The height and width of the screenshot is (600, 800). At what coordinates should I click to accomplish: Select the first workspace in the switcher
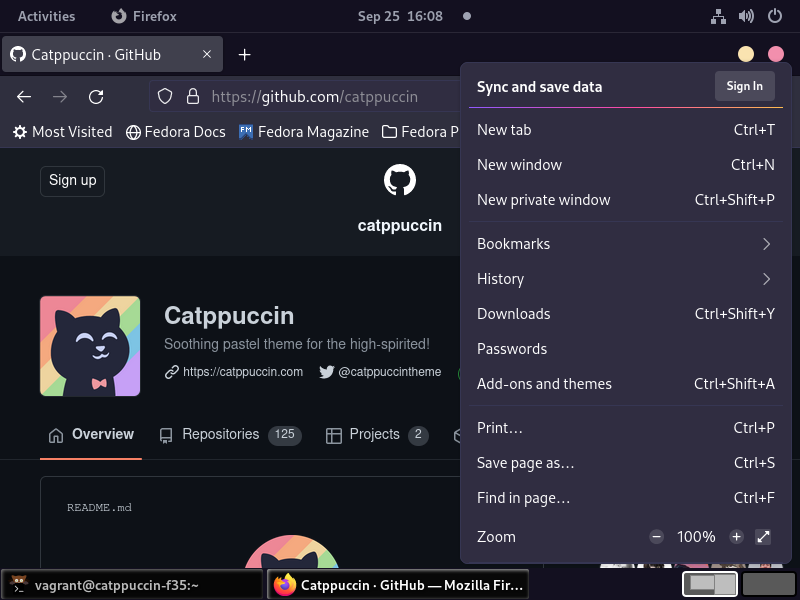point(710,585)
